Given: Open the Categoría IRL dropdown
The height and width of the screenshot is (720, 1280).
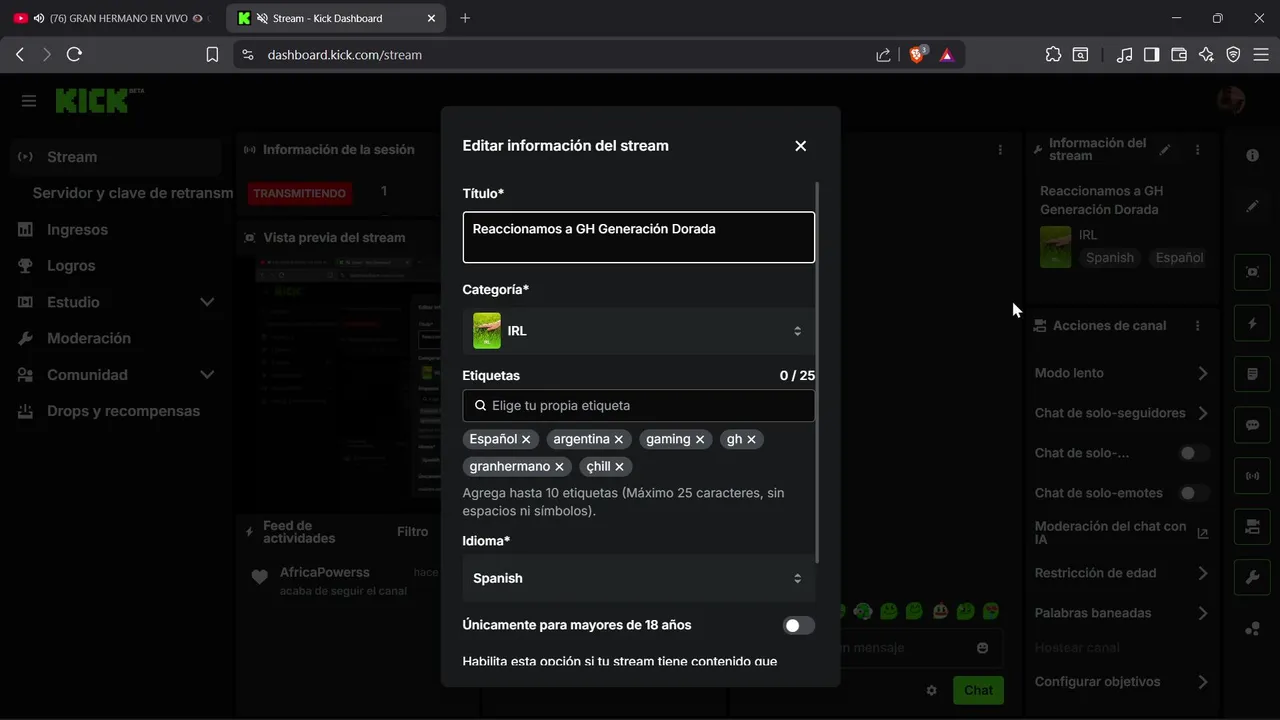Looking at the screenshot, I should 638,331.
